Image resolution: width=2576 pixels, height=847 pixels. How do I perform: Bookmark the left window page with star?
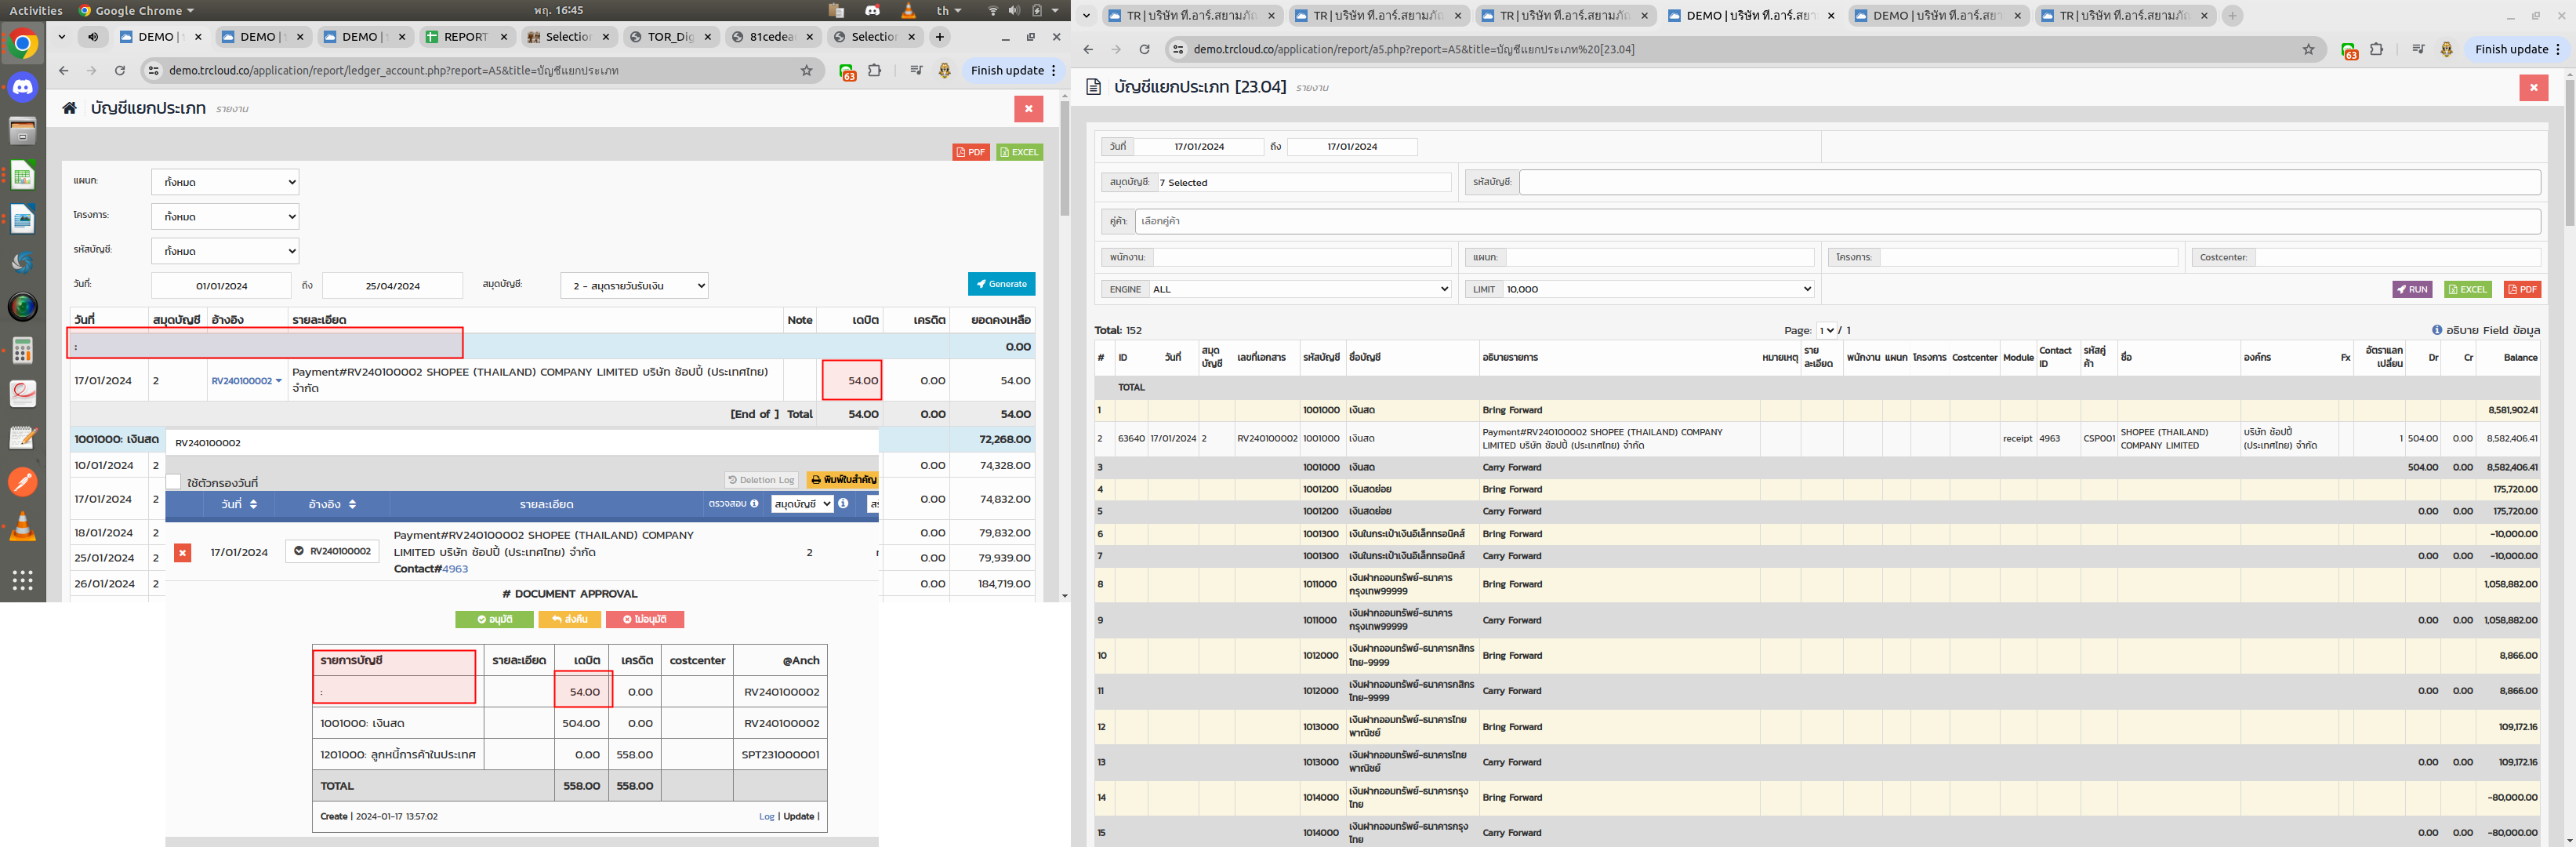click(806, 70)
